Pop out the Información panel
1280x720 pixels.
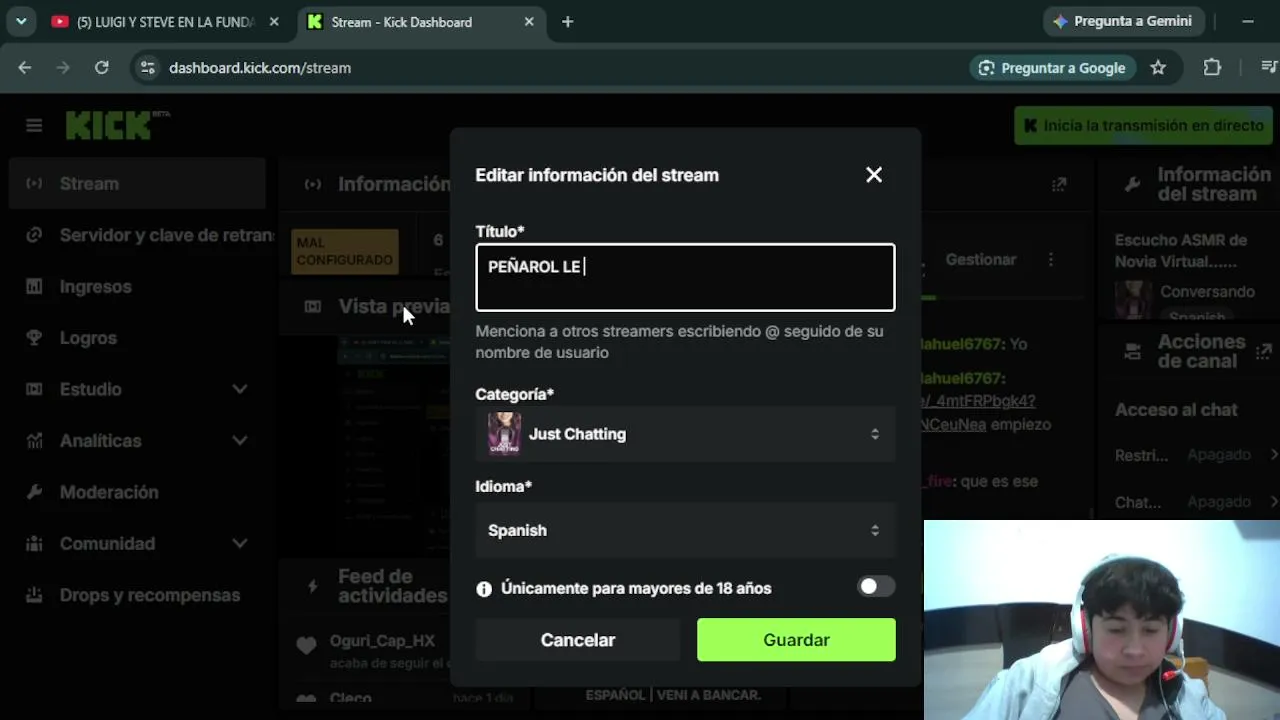(x=1059, y=184)
